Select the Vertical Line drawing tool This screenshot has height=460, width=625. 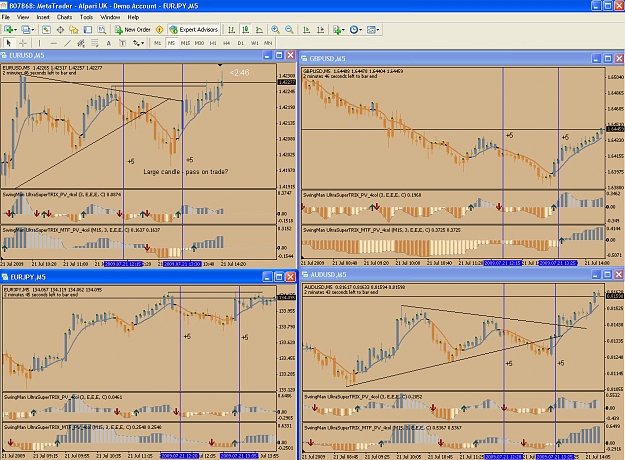pyautogui.click(x=39, y=43)
